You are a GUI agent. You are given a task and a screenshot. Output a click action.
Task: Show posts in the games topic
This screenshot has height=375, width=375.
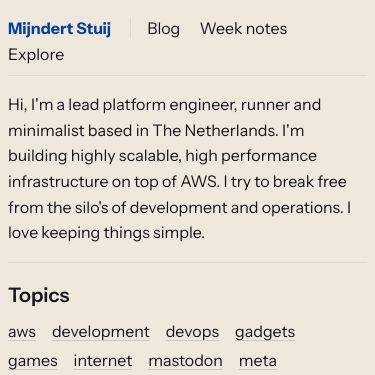click(33, 361)
